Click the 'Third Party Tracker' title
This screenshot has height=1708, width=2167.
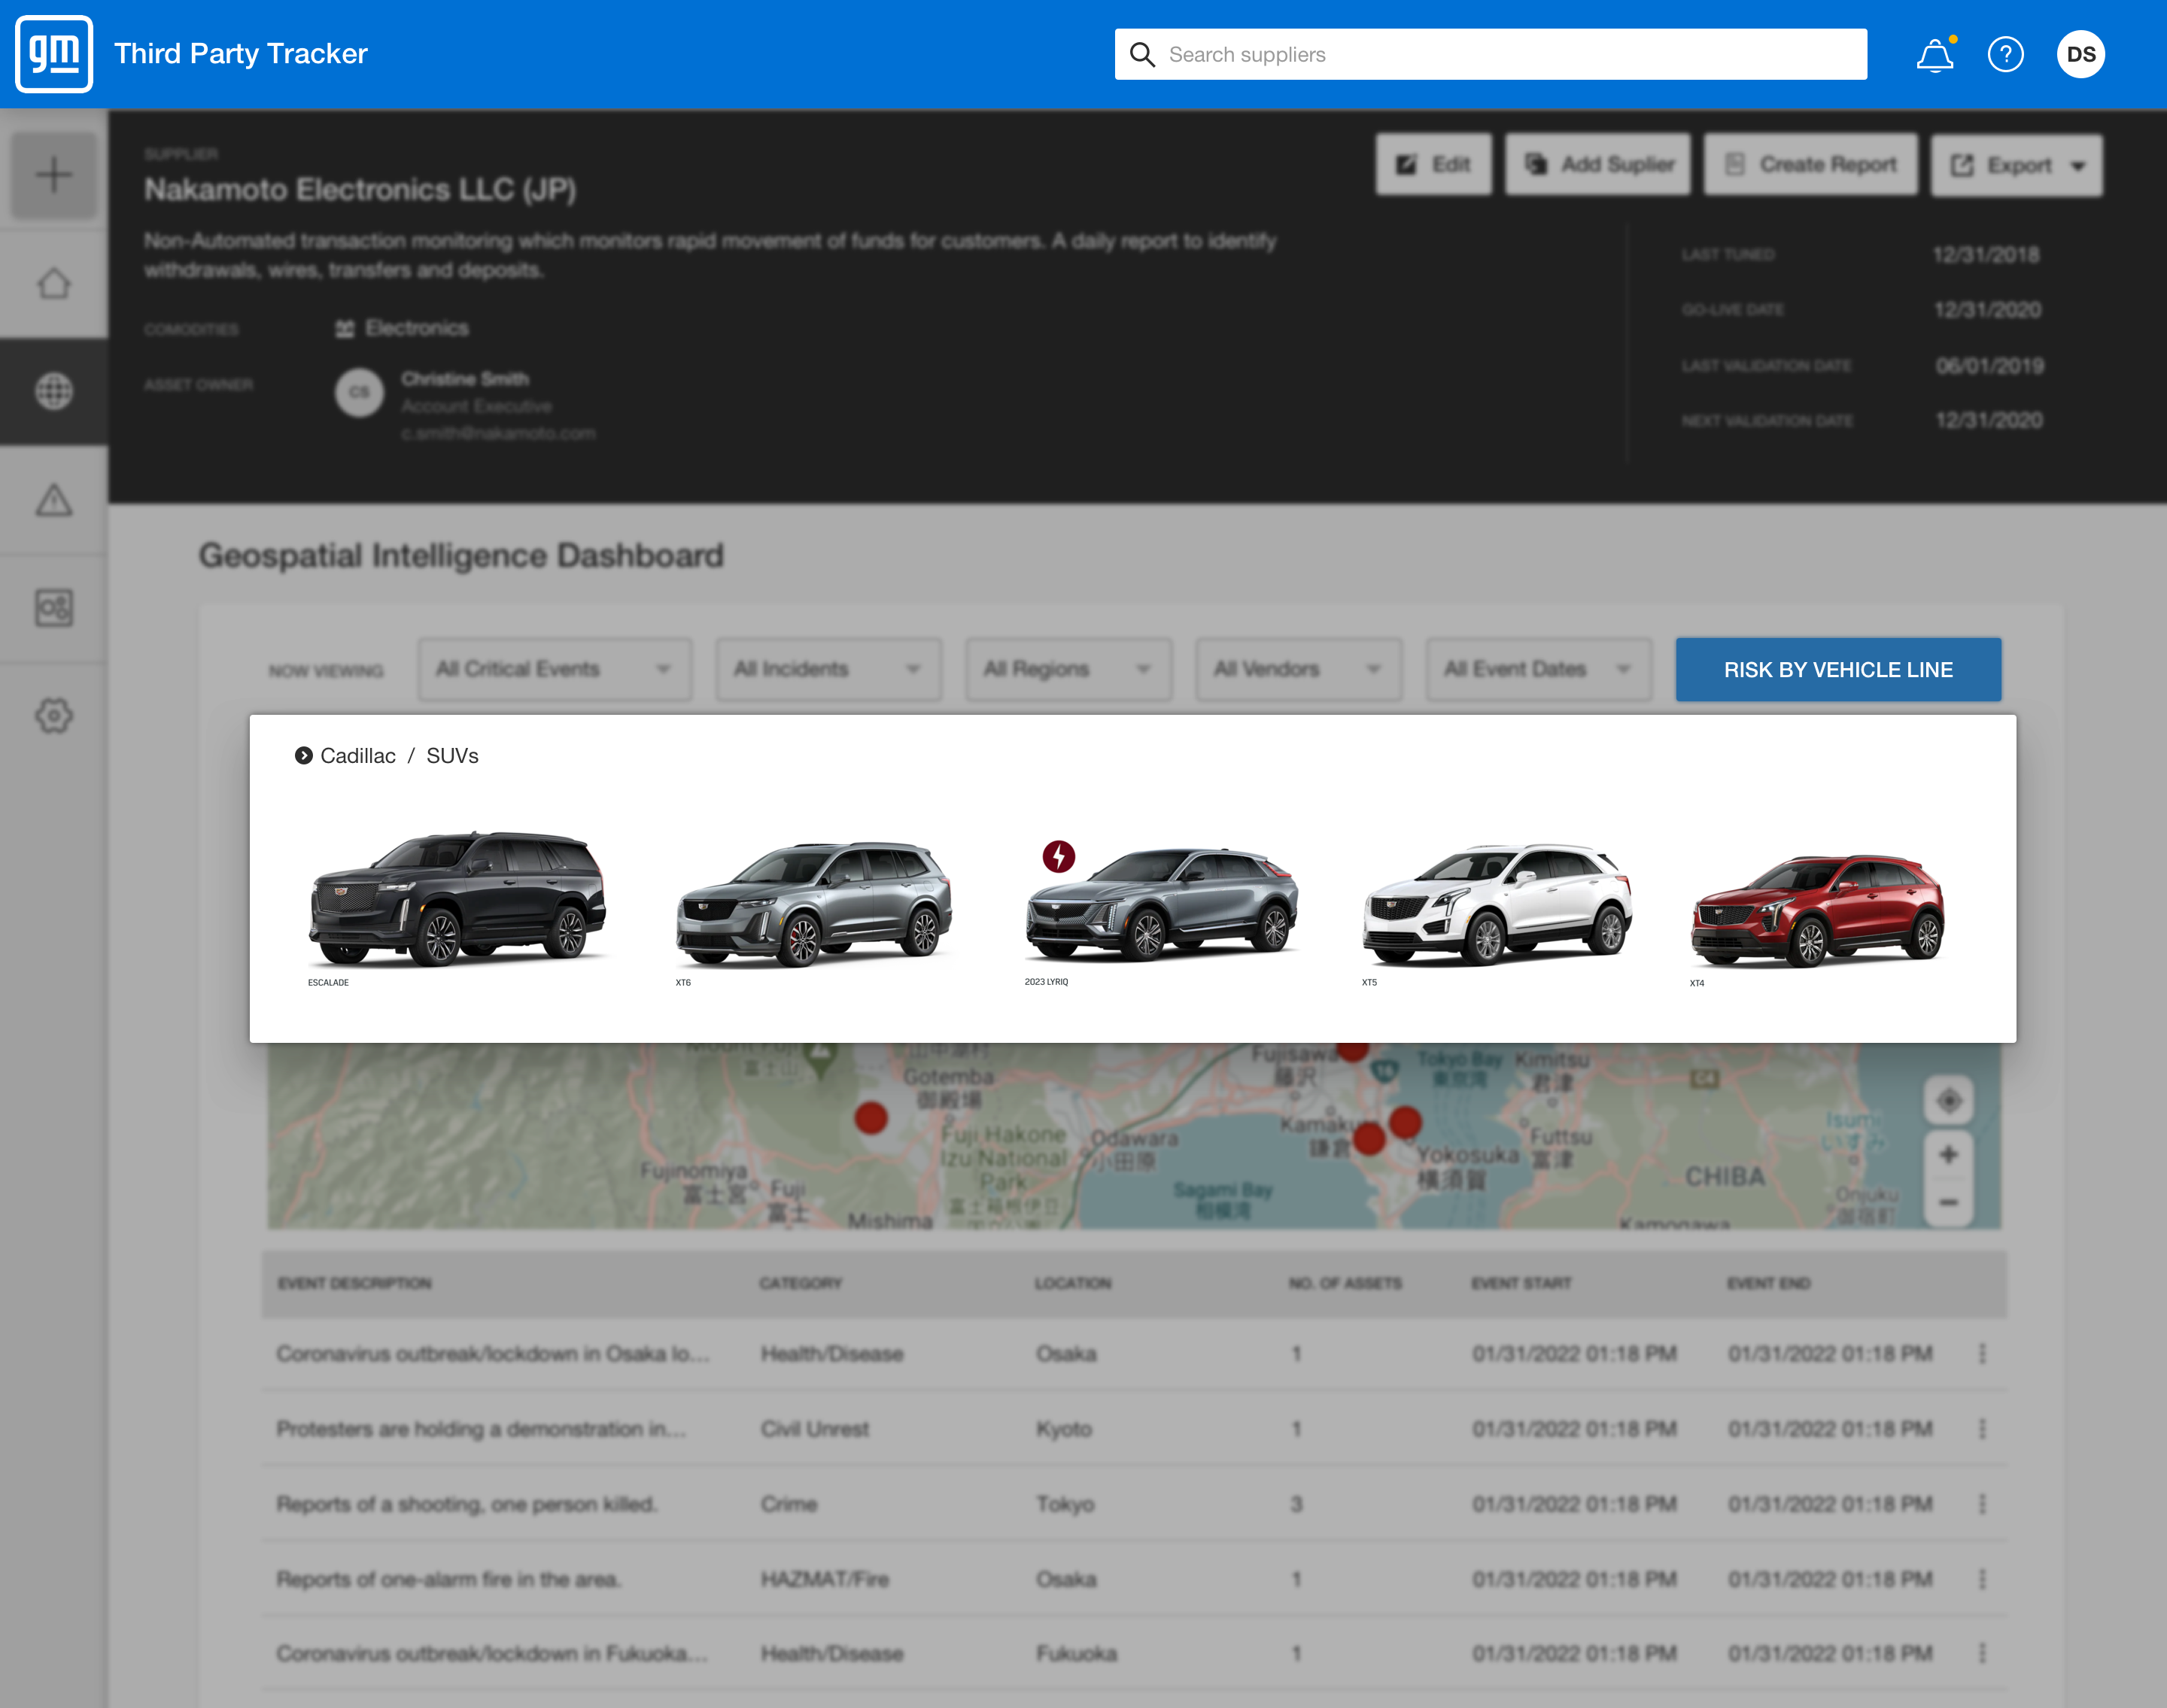[x=241, y=53]
